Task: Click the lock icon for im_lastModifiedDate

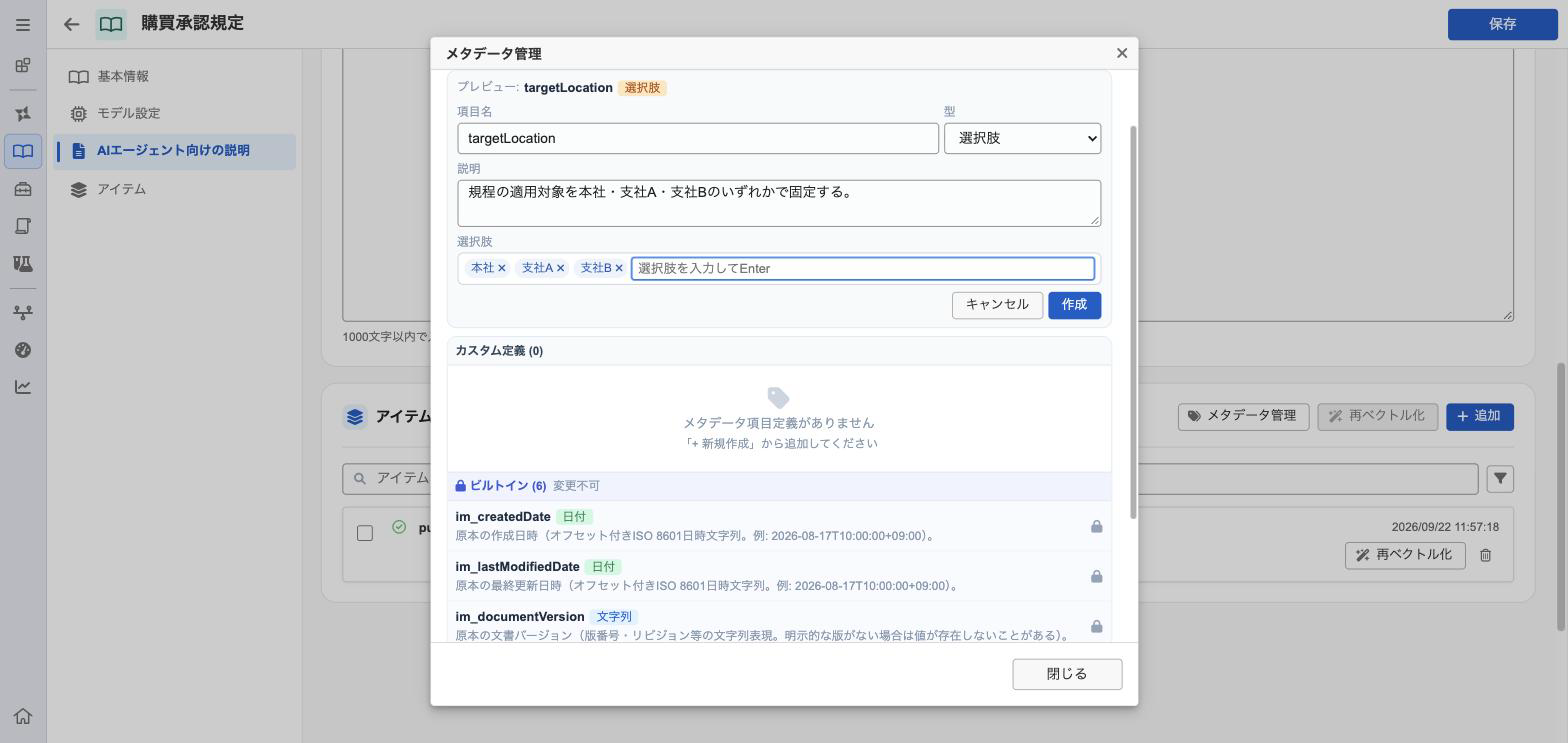Action: [1096, 576]
